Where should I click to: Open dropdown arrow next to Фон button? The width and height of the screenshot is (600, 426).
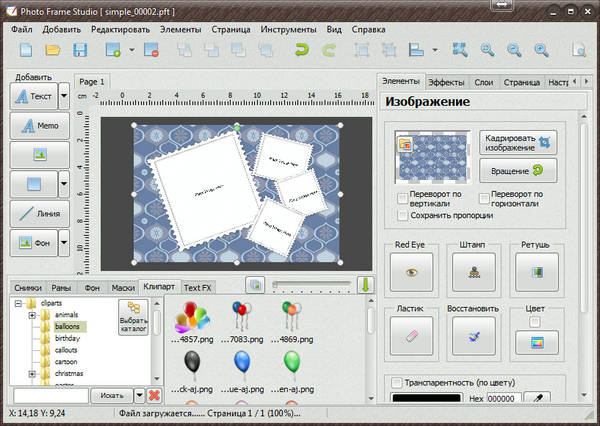(64, 242)
